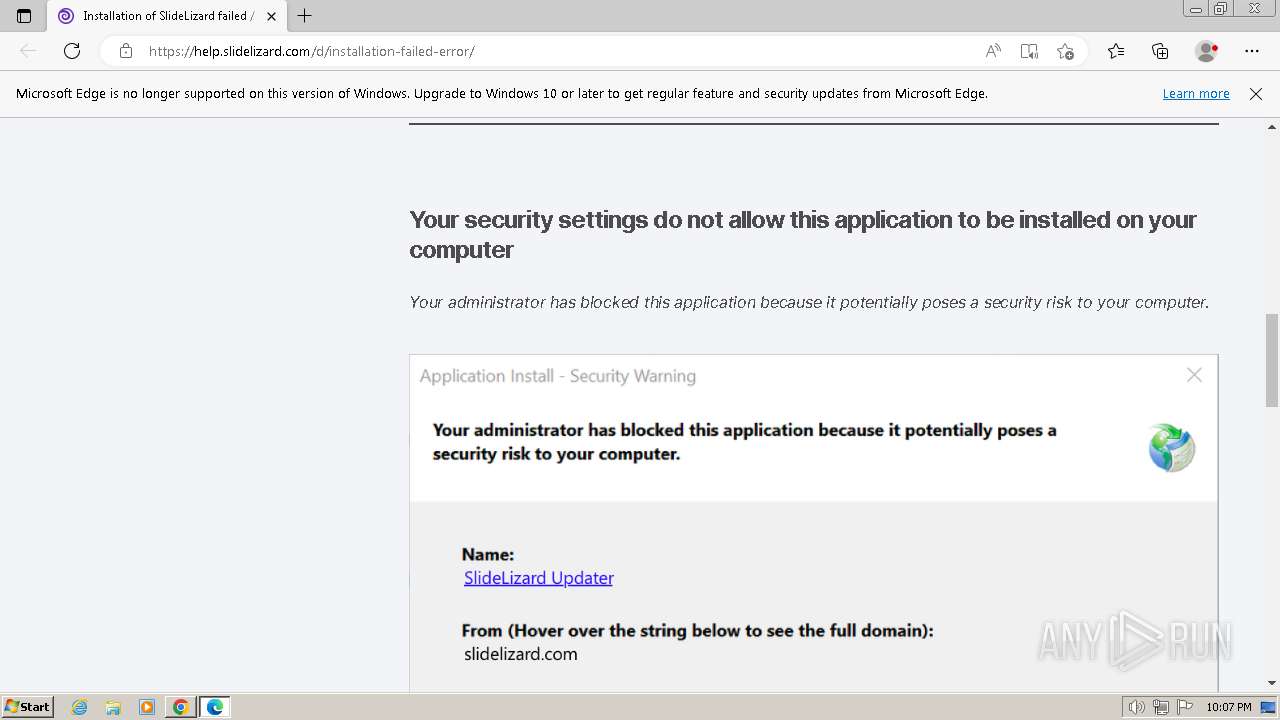This screenshot has height=720, width=1280.
Task: Click the 'Application Install - Security Warning' title
Action: coord(558,376)
